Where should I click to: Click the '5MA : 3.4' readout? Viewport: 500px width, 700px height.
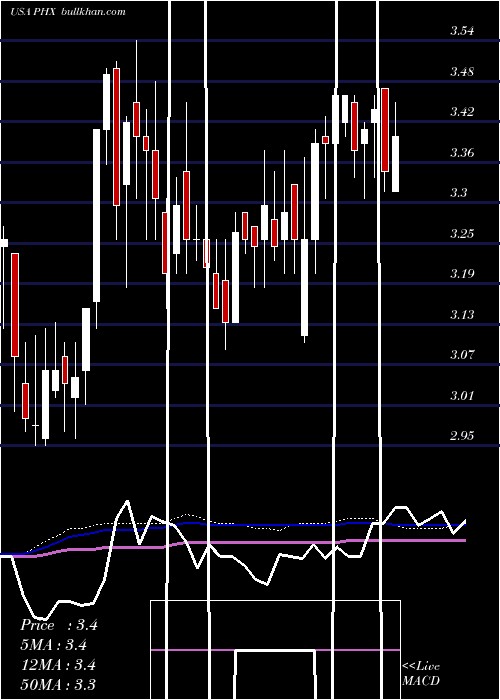pyautogui.click(x=54, y=645)
